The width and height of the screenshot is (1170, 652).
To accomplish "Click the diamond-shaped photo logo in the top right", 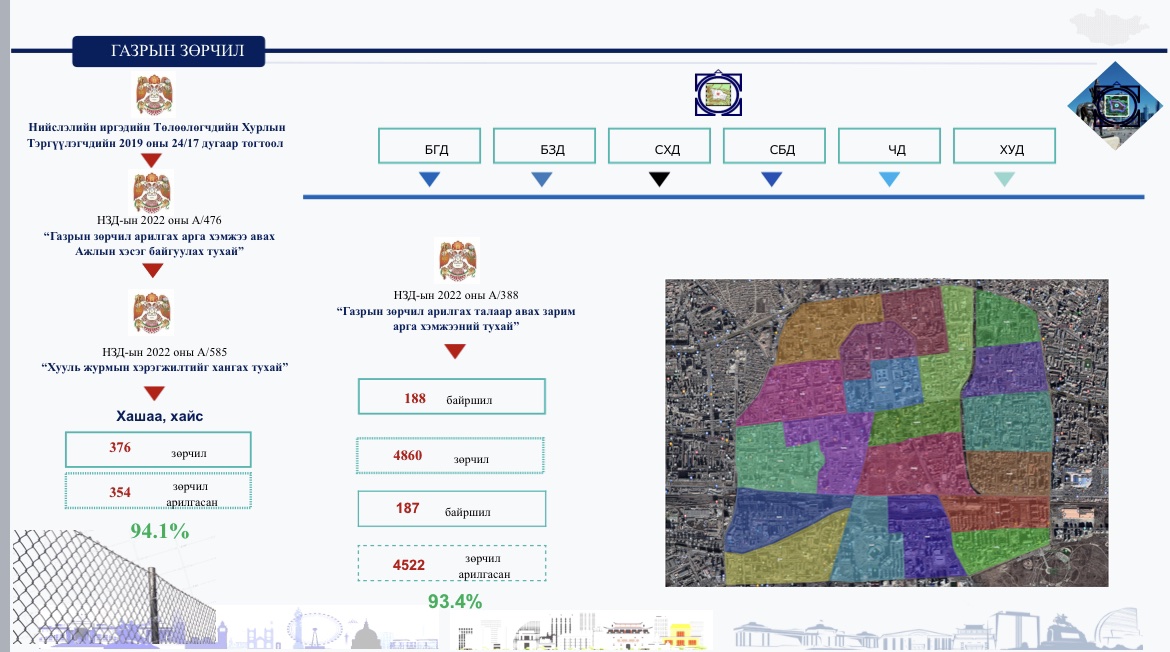I will [x=1115, y=108].
